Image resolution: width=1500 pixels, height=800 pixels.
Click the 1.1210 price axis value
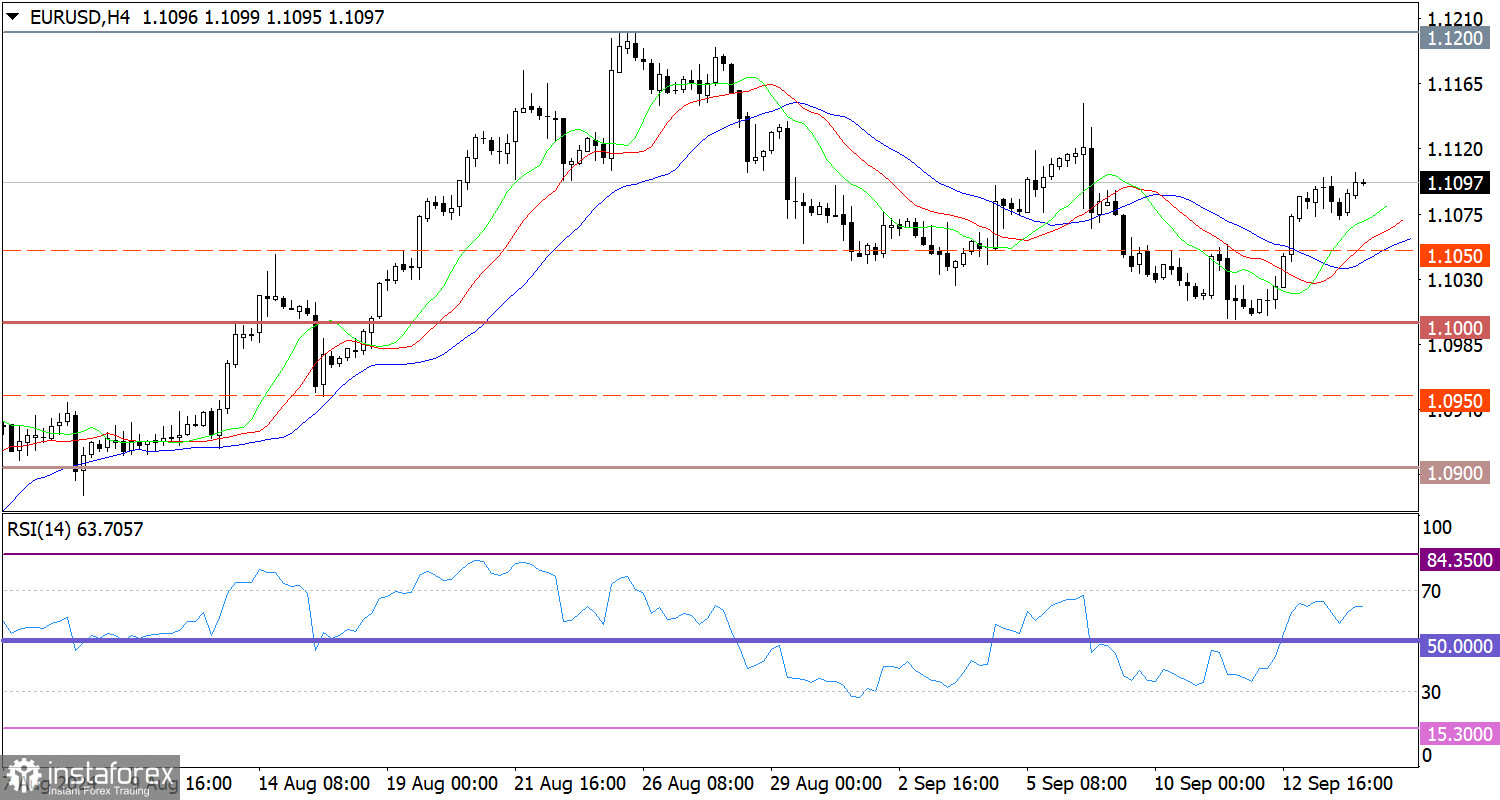pyautogui.click(x=1455, y=19)
